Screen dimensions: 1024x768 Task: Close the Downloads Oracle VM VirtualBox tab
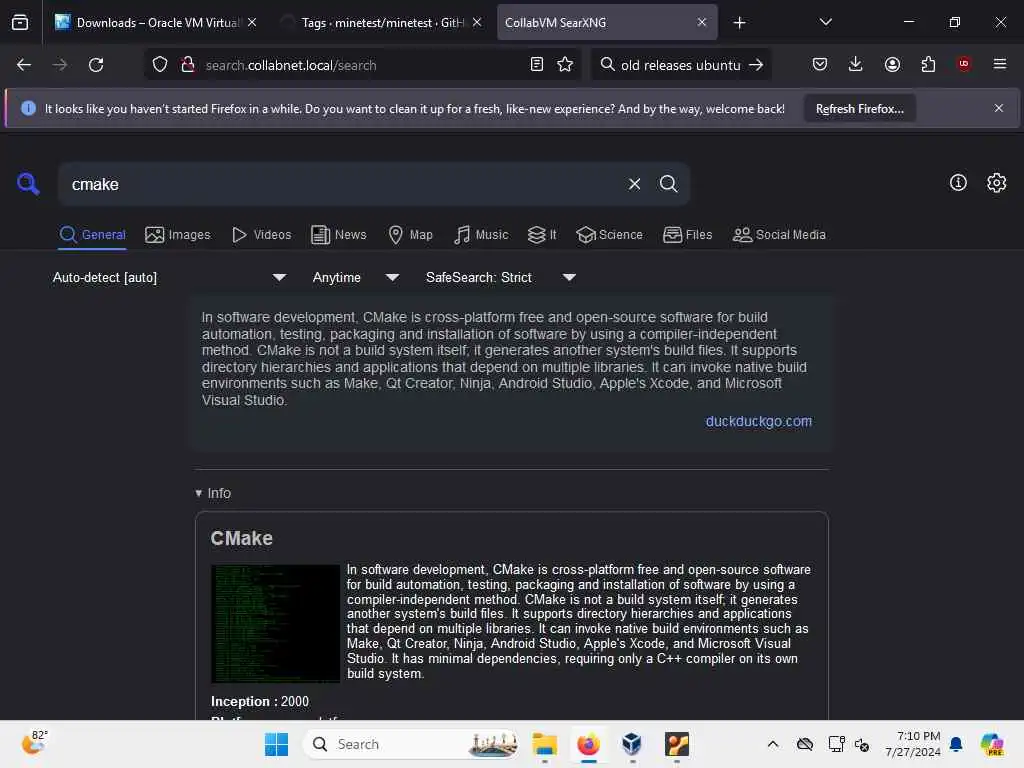252,22
